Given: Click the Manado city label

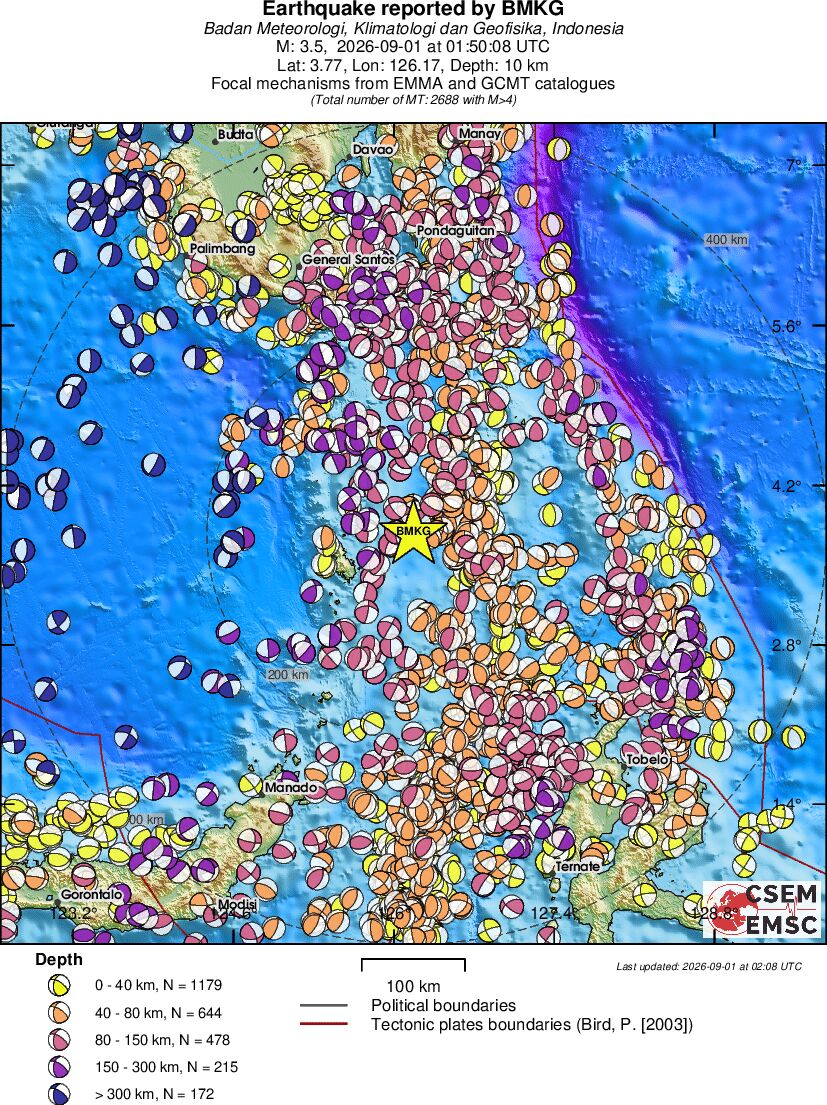Looking at the screenshot, I should (x=290, y=787).
